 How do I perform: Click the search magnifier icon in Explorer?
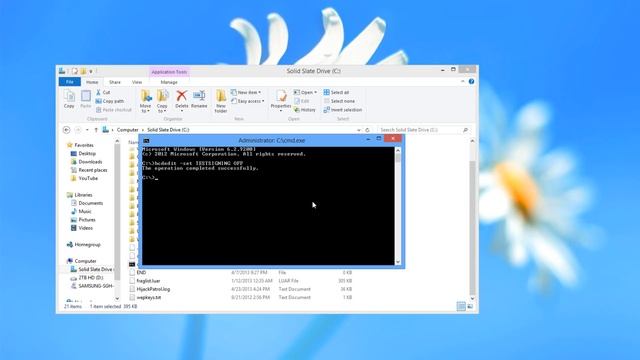click(465, 130)
